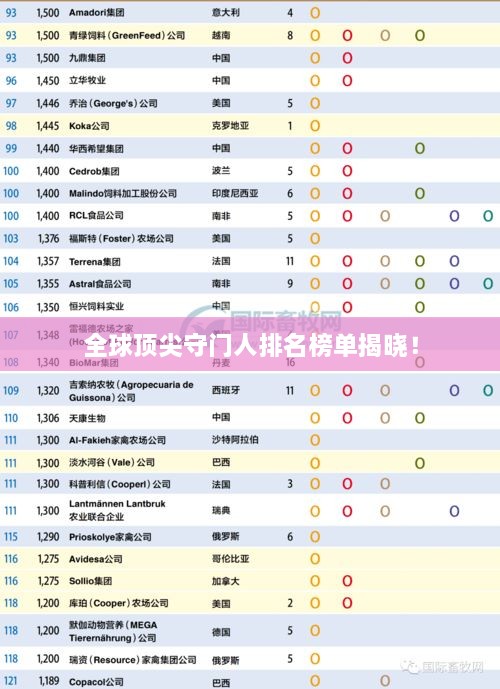Select the country cell '沙特阿拉伯'
This screenshot has width=500, height=689.
[x=235, y=440]
